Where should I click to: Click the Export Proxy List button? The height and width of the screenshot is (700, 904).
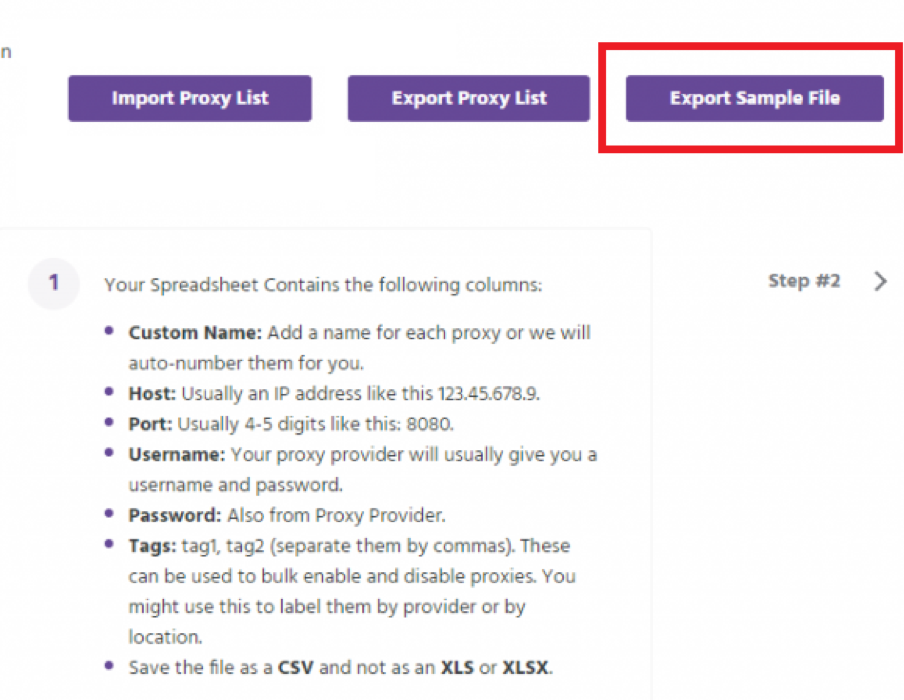pyautogui.click(x=469, y=98)
